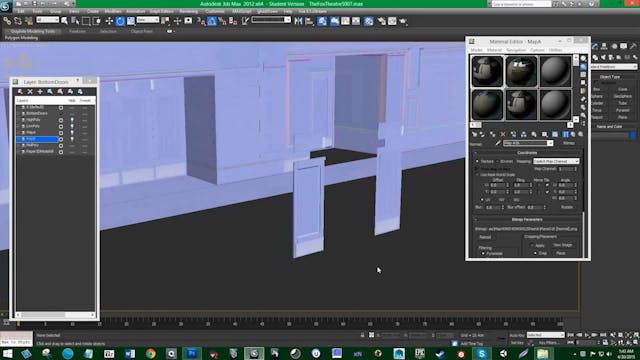Select second material sample slot
Screen dimensions: 640x360
pos(521,71)
